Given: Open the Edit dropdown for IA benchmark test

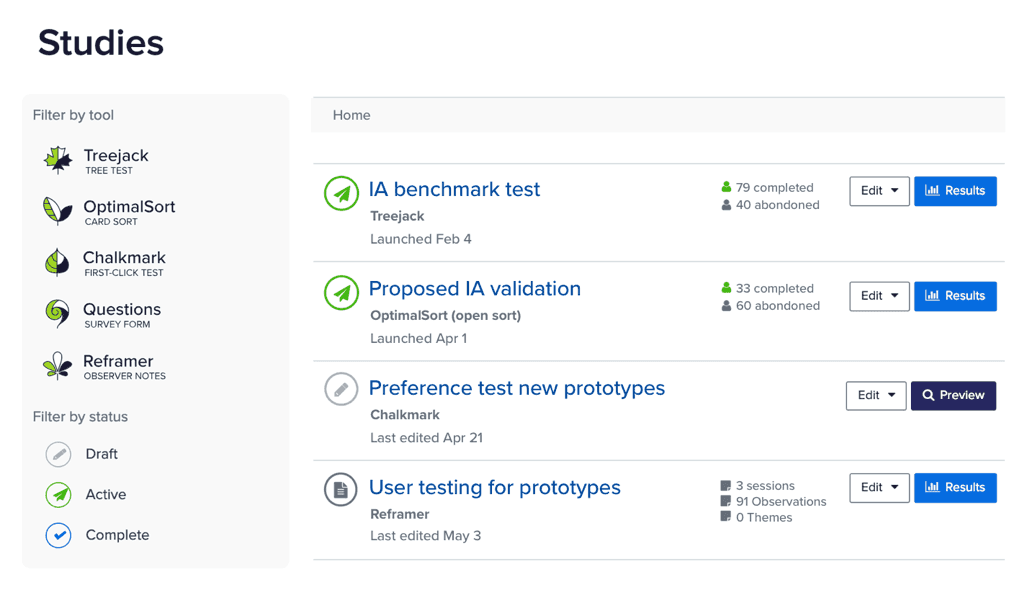Looking at the screenshot, I should click(x=880, y=191).
